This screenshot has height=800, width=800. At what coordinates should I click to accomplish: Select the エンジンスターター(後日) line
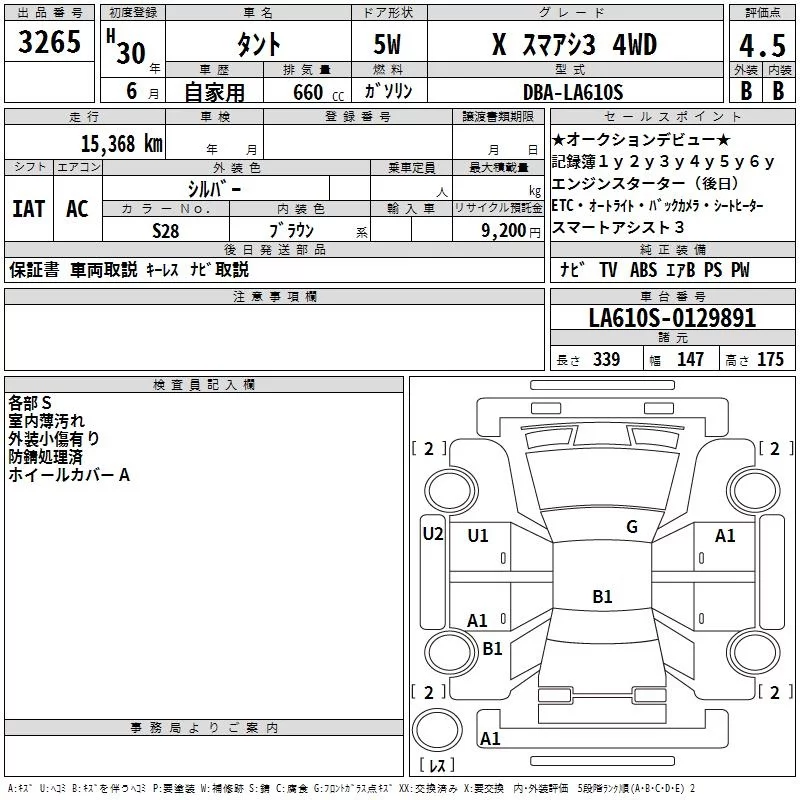(645, 183)
